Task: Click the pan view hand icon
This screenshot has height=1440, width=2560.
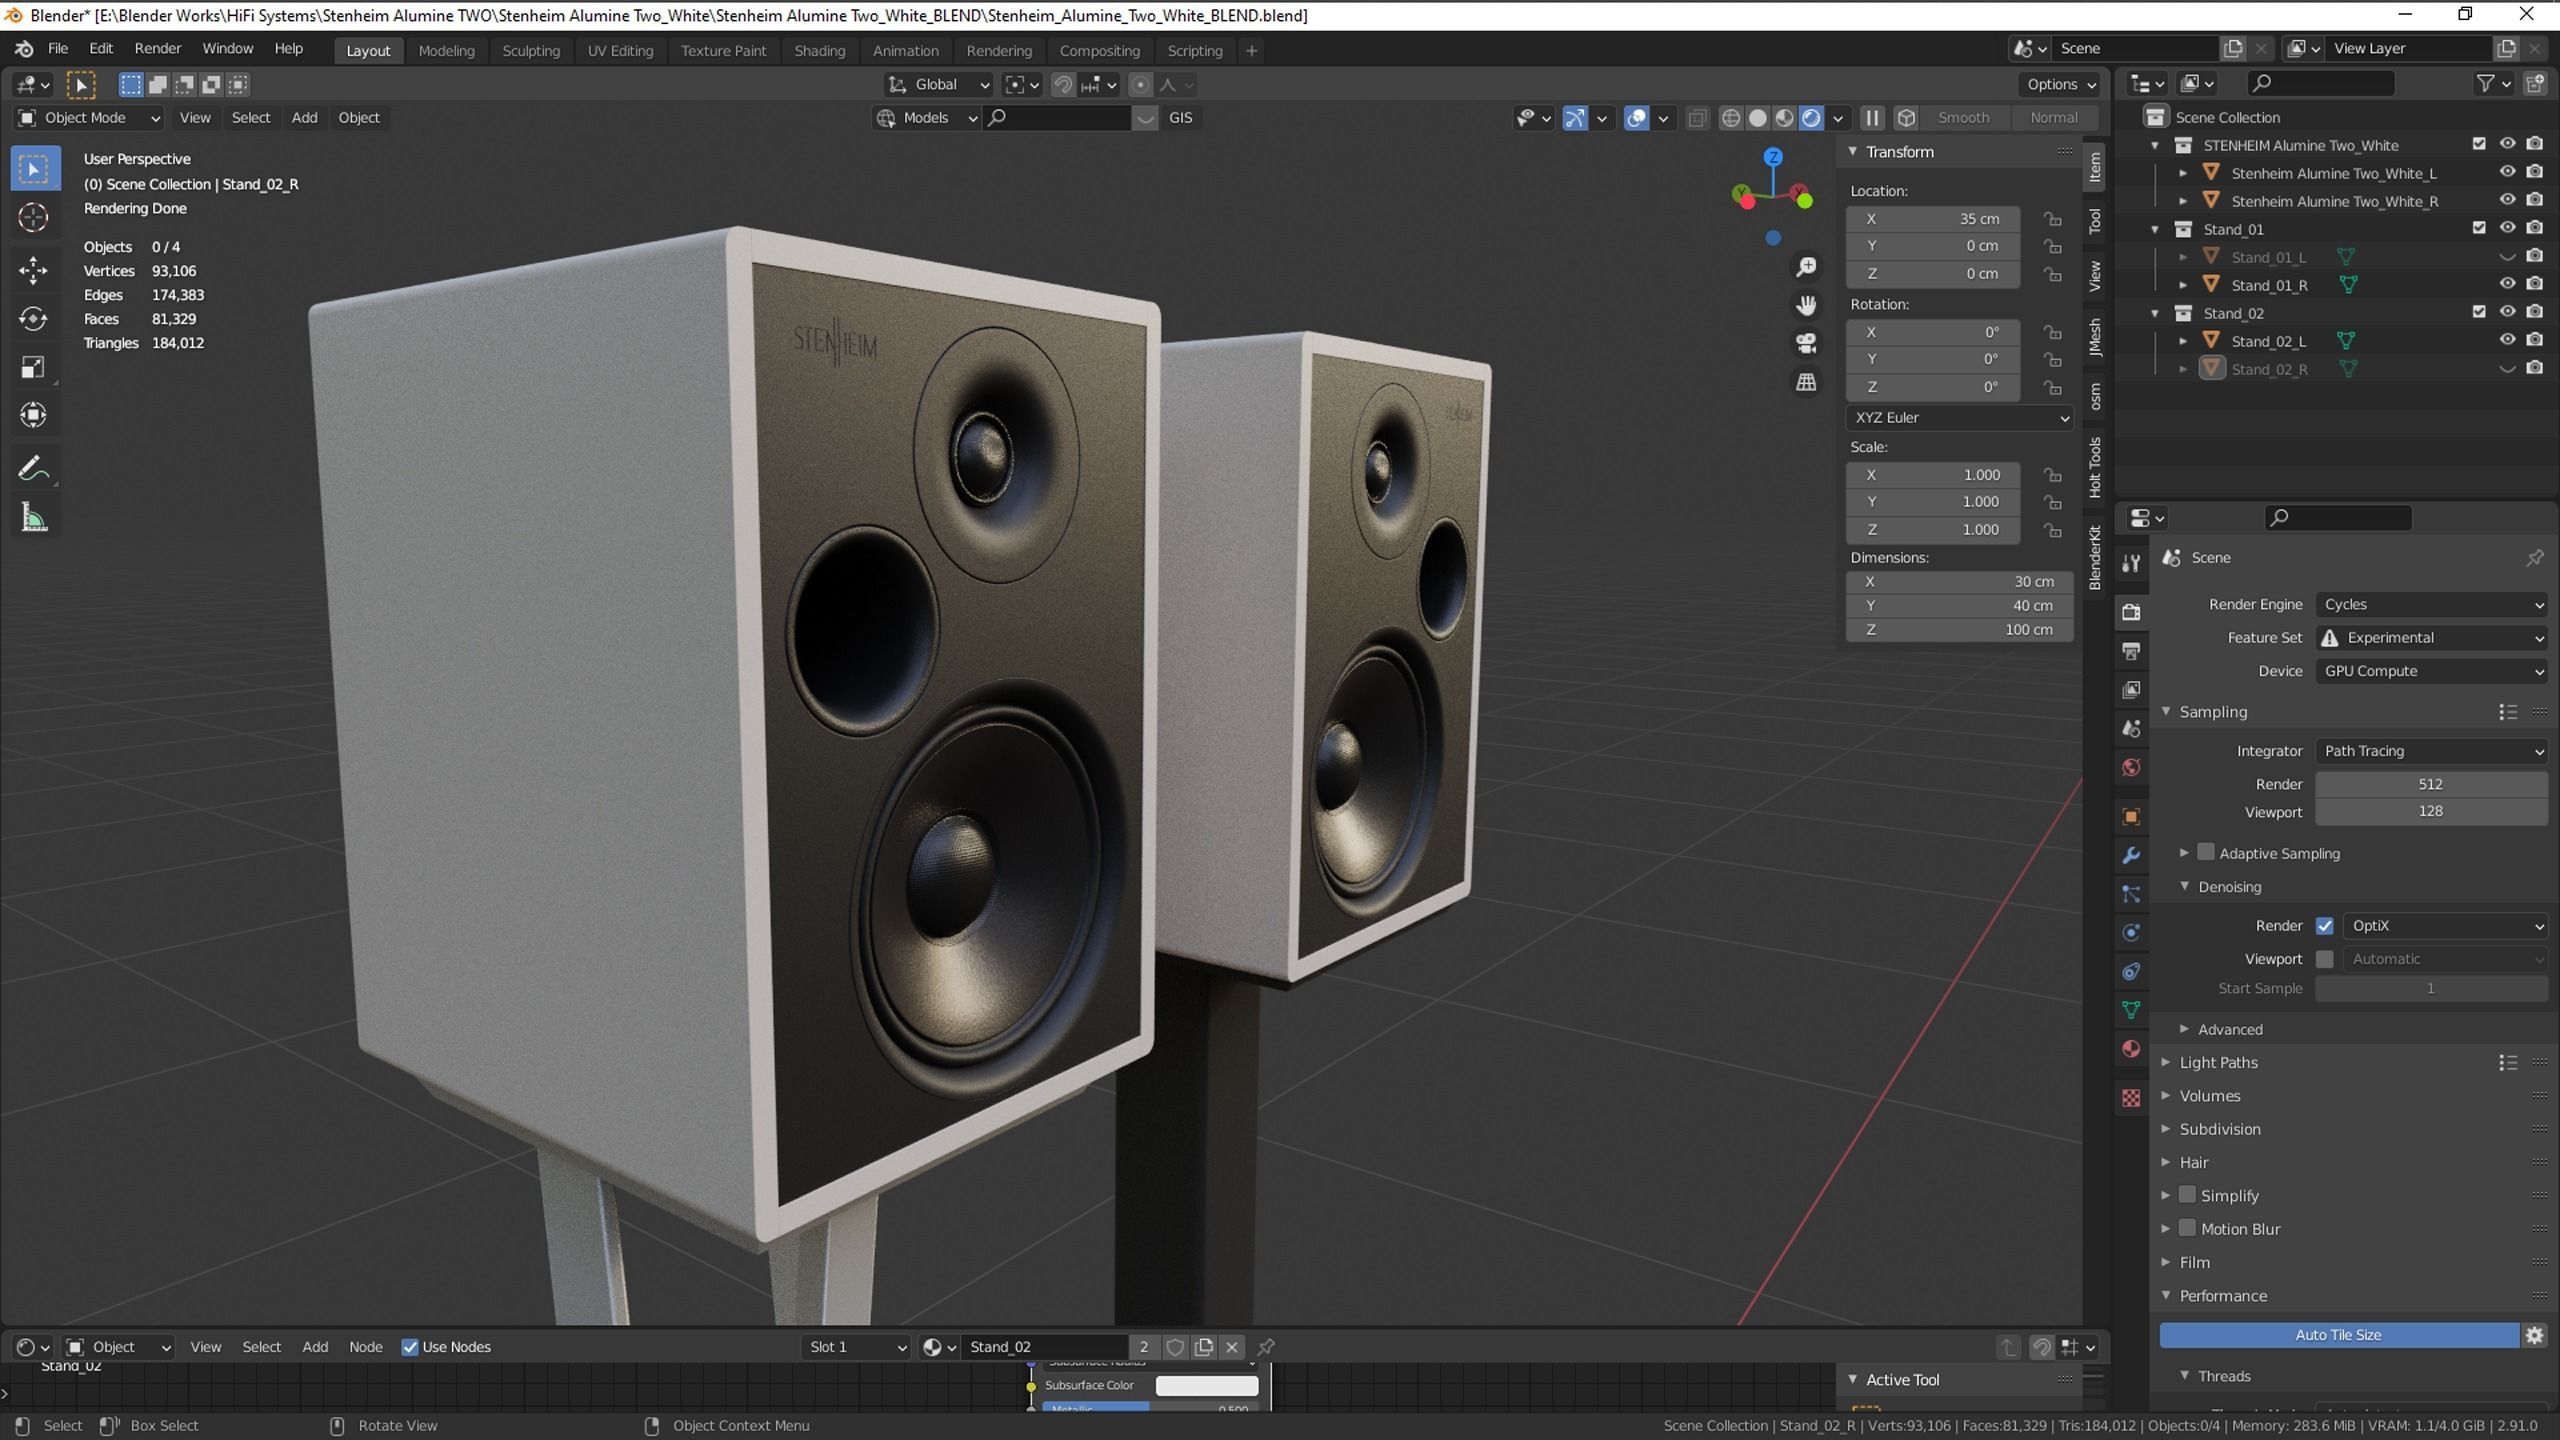Action: tap(1806, 305)
